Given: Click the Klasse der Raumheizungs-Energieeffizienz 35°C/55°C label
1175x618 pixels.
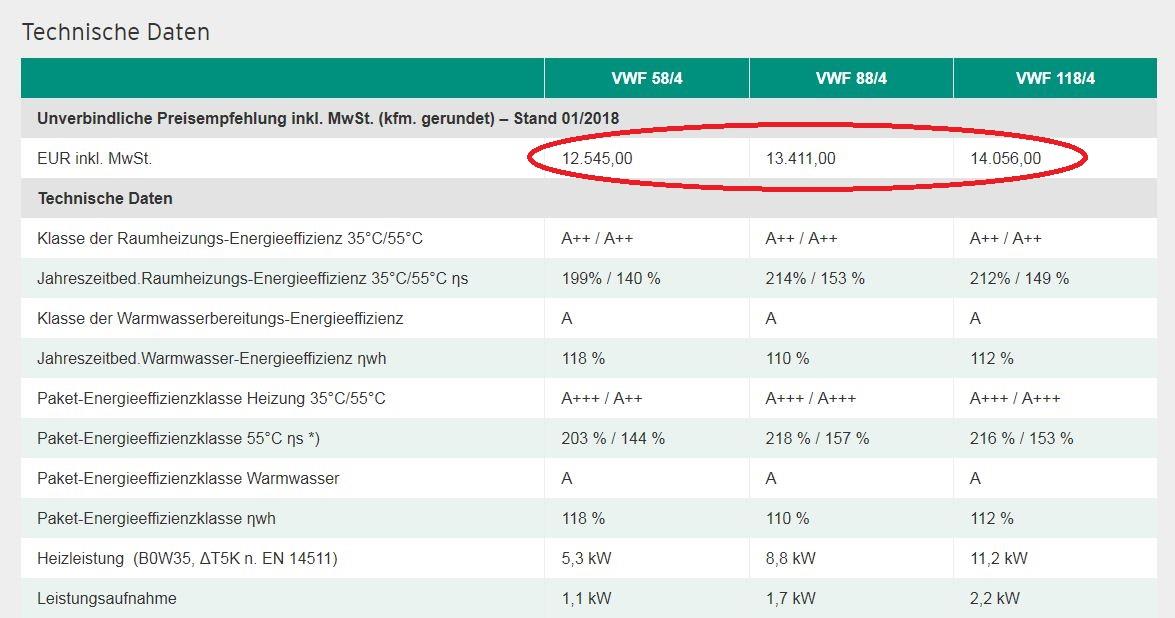Looking at the screenshot, I should [x=230, y=239].
